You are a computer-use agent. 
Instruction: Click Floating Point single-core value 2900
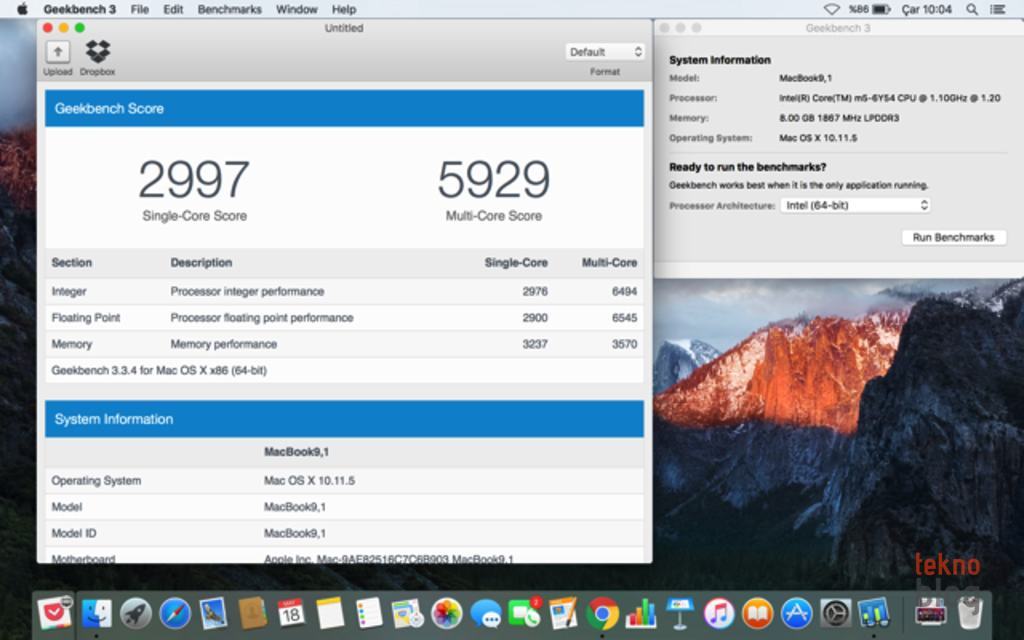click(x=535, y=317)
